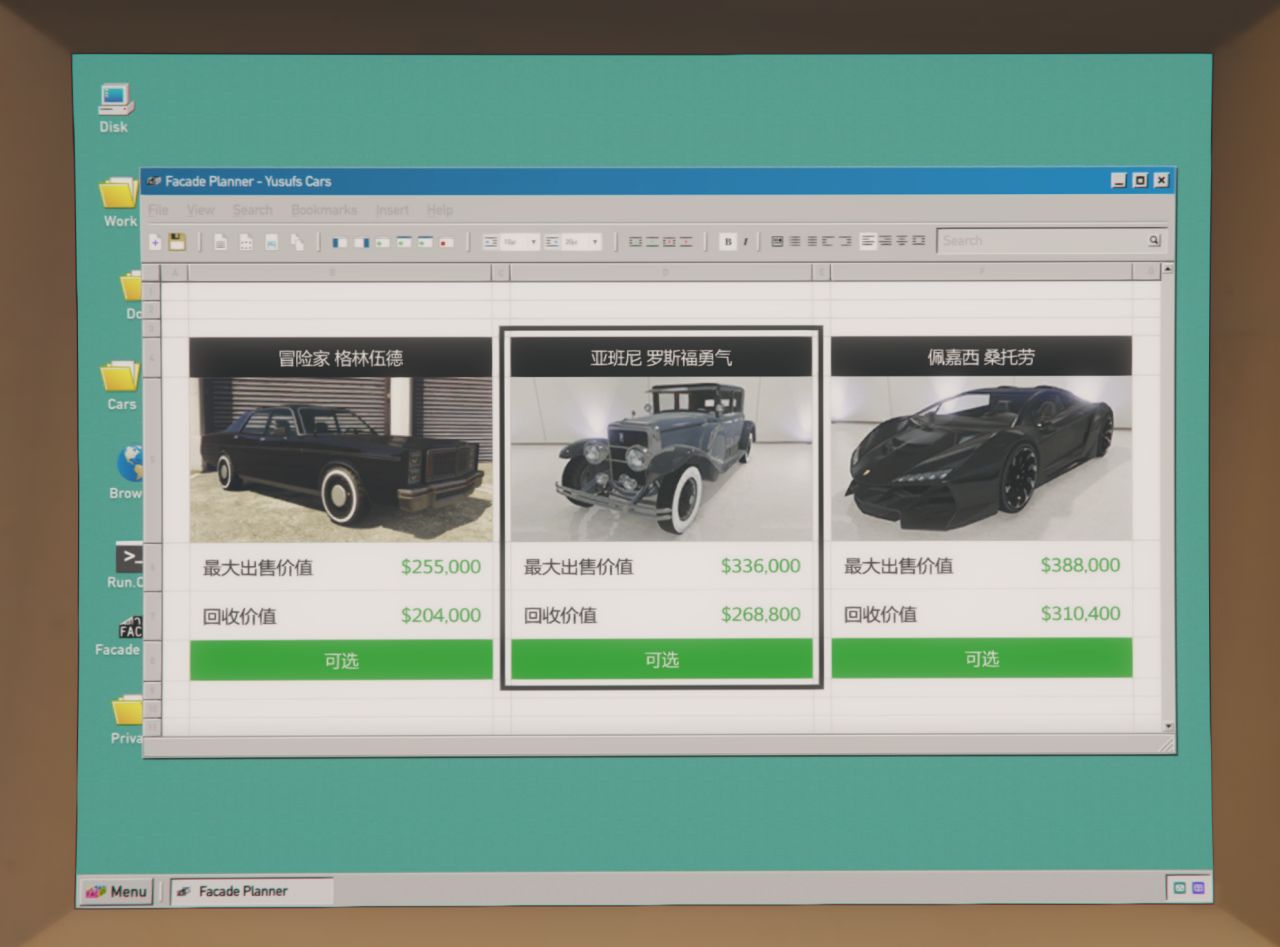Image resolution: width=1280 pixels, height=947 pixels.
Task: Select the 亚班尼 罗斯福勇气 vintage car photo
Action: 661,459
